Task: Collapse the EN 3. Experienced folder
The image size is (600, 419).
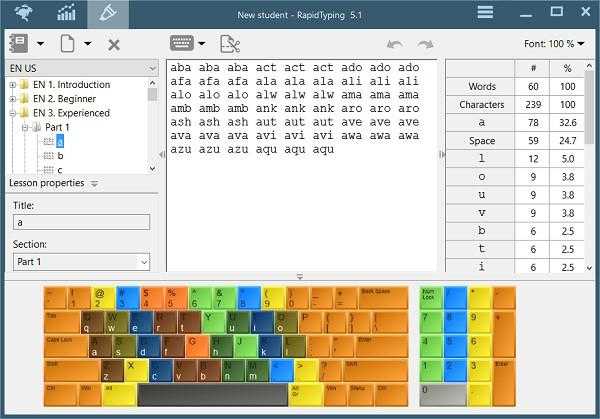Action: tap(13, 113)
